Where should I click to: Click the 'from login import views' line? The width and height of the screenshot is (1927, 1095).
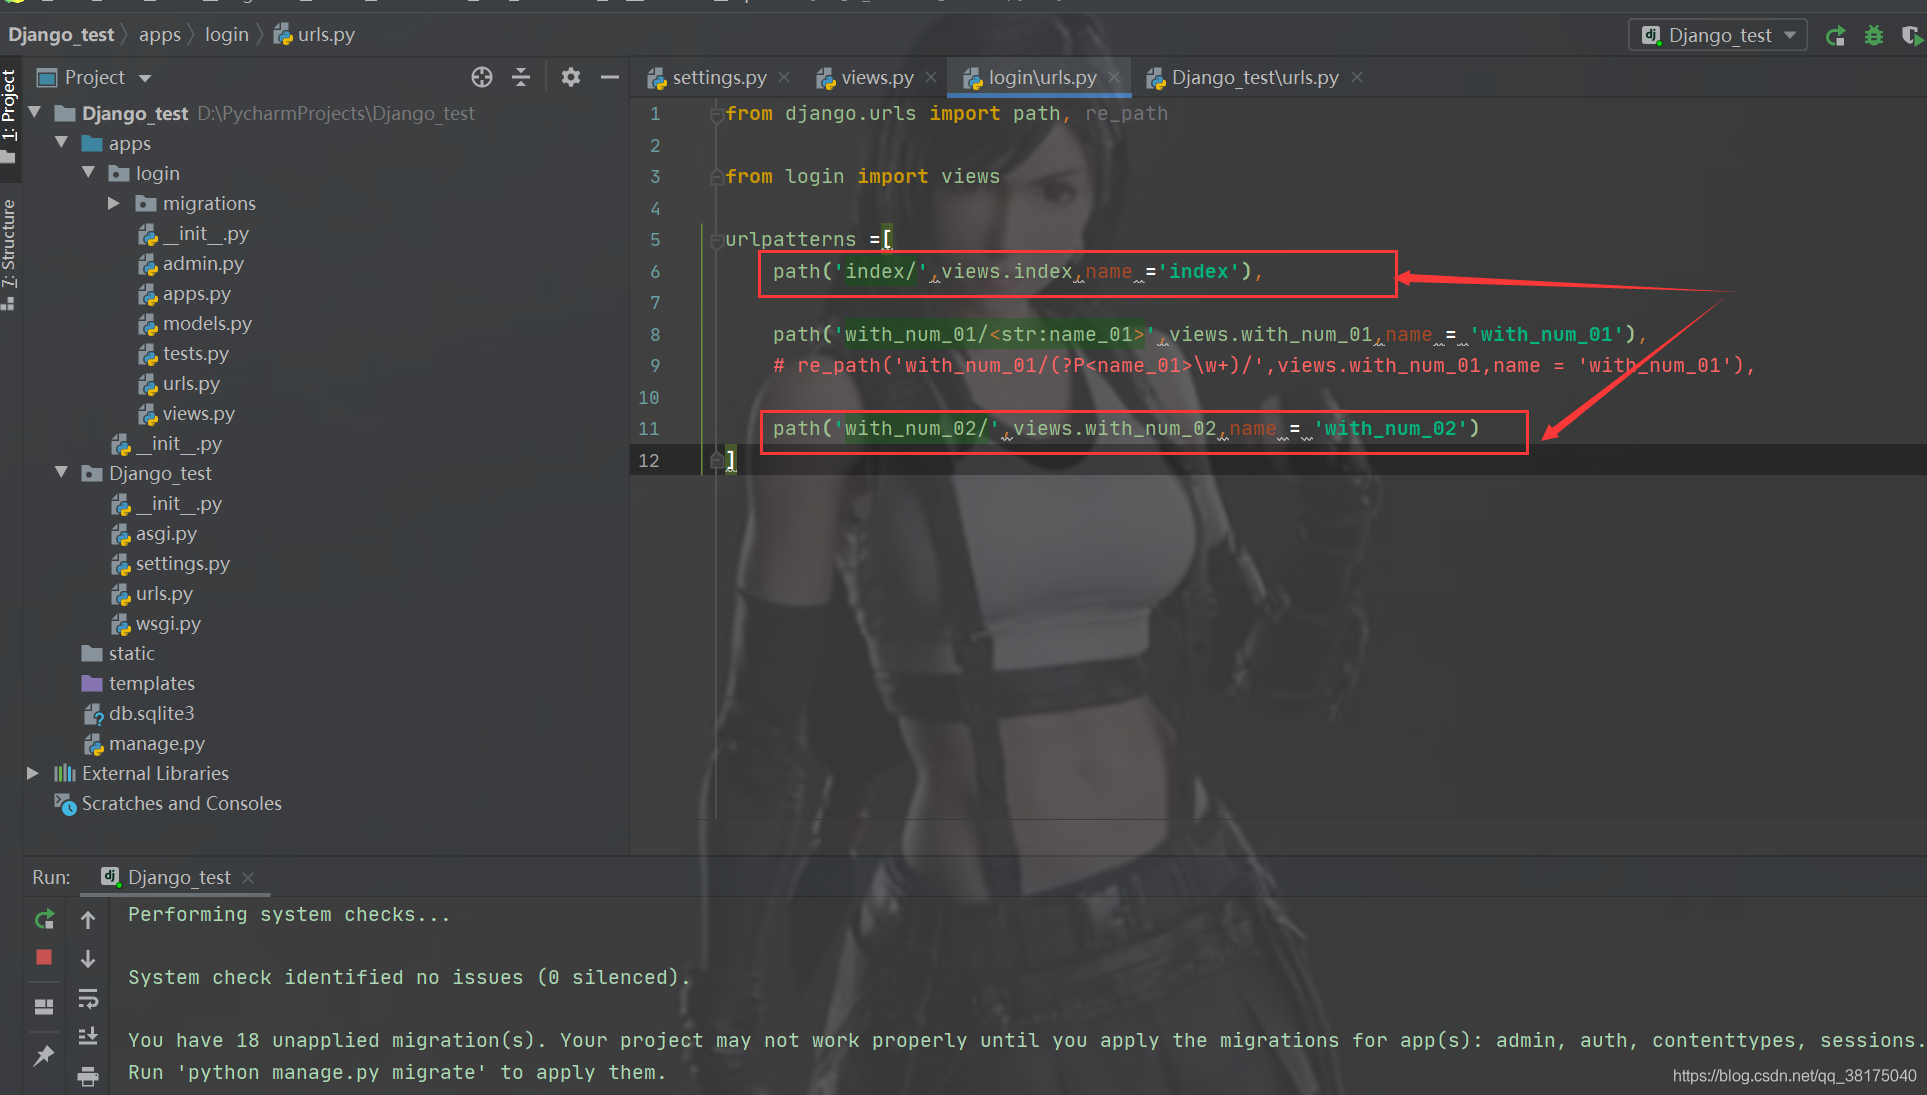coord(862,176)
